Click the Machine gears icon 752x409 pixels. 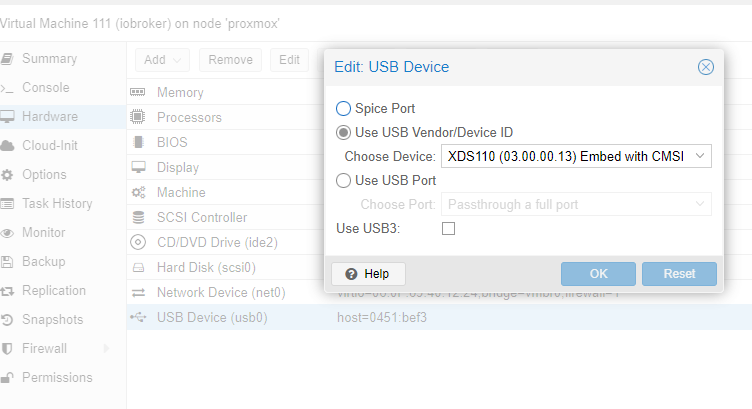(138, 192)
